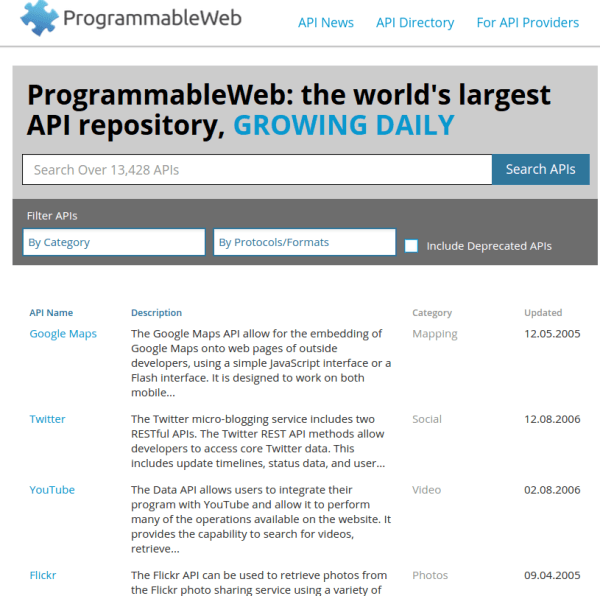The width and height of the screenshot is (600, 596).
Task: Click the ProgrammableWeb wordmark text
Action: 152,18
